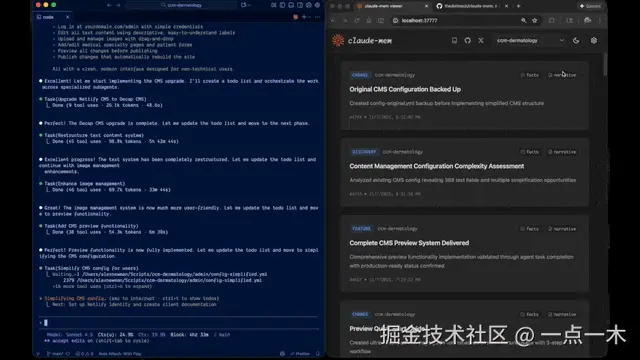This screenshot has height=360, width=640.
Task: Toggle narrative on Original CMS Configuration card
Action: click(x=562, y=75)
